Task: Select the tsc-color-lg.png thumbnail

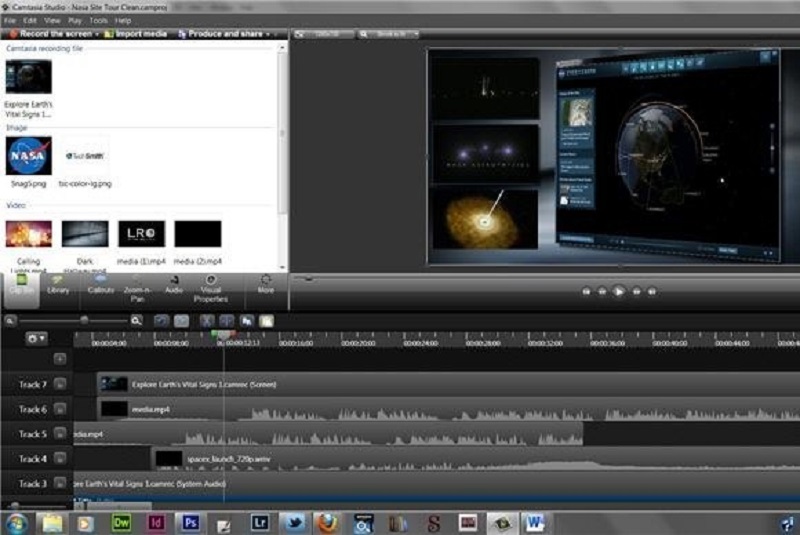Action: point(85,156)
